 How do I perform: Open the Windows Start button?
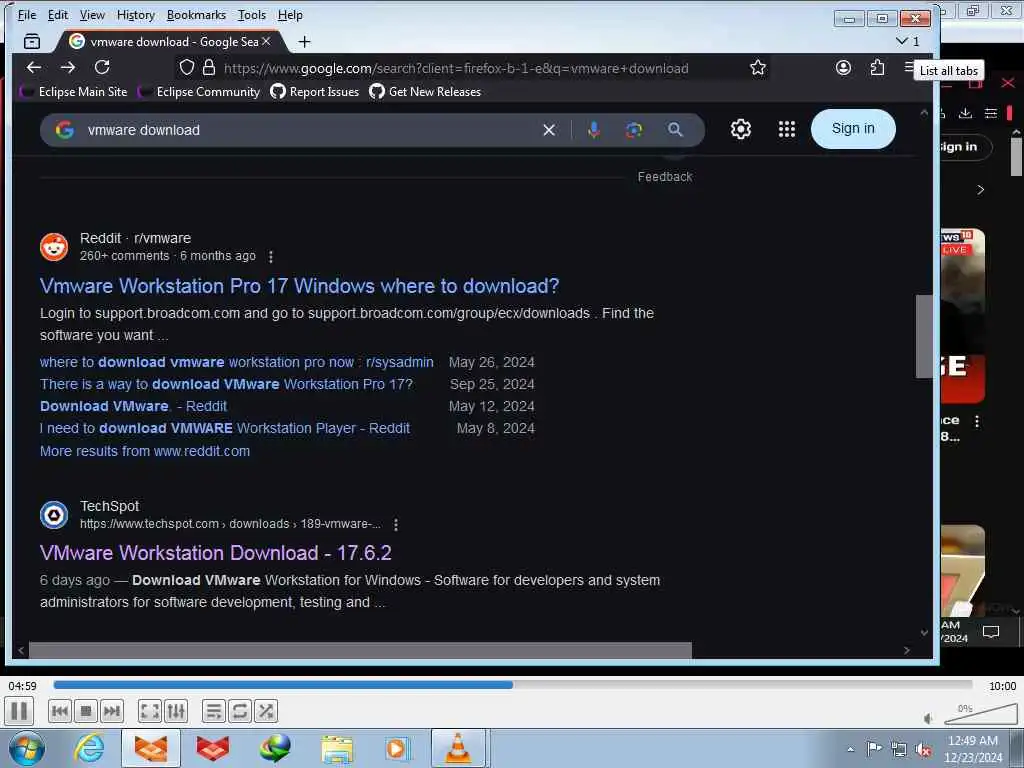tap(27, 748)
